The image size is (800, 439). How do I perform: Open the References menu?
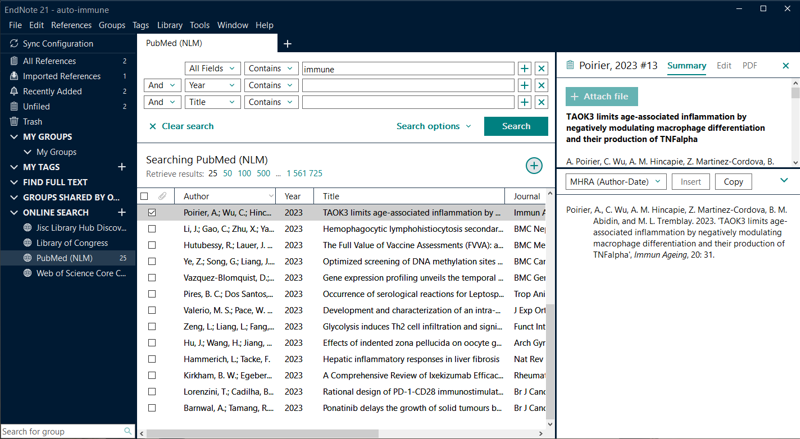(71, 25)
